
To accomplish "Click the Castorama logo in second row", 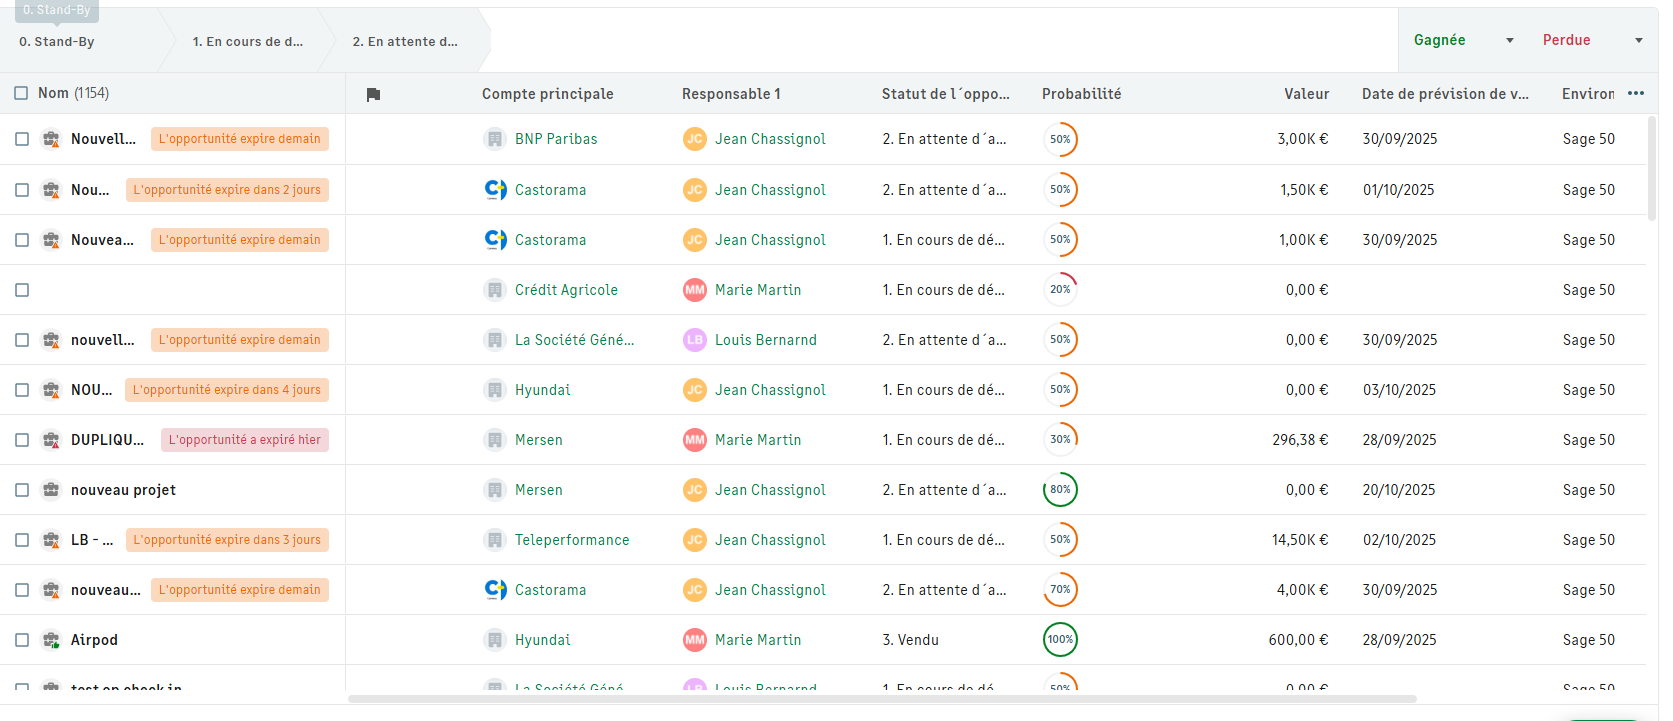I will pyautogui.click(x=495, y=190).
